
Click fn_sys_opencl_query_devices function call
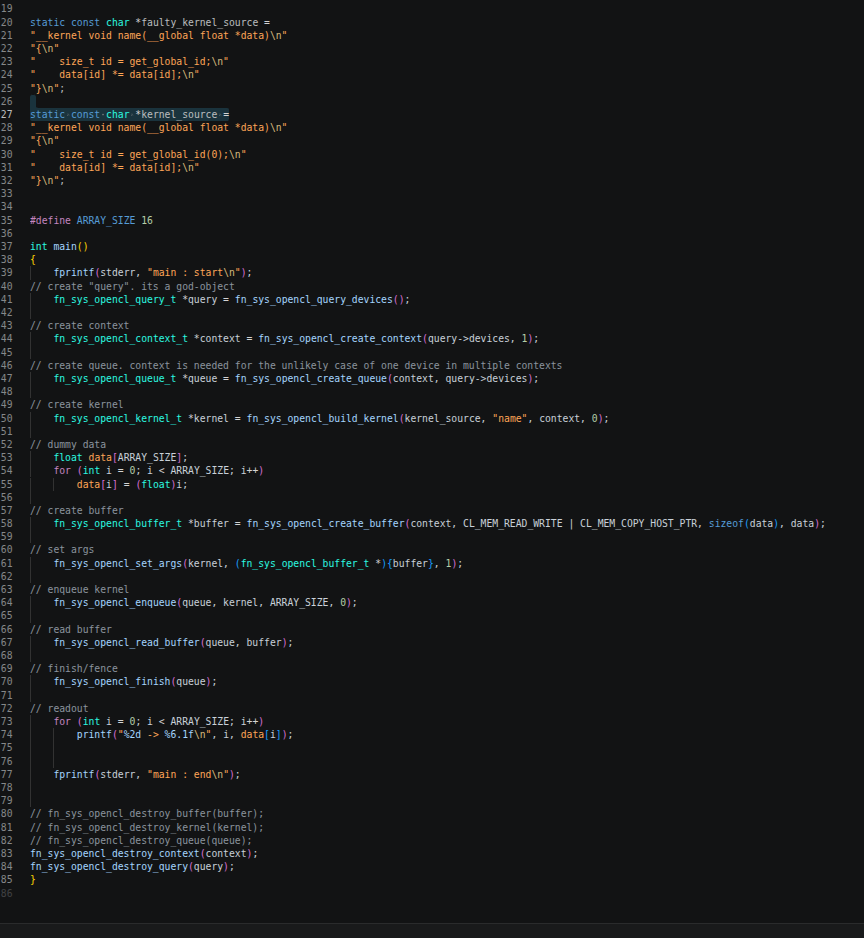click(x=314, y=299)
